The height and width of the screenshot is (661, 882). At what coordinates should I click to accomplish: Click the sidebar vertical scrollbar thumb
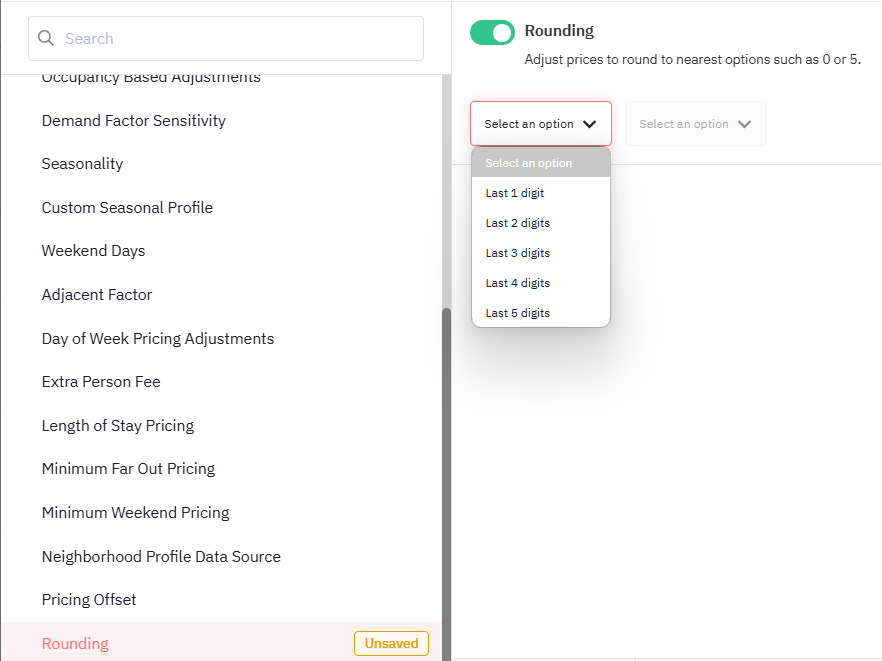(447, 484)
